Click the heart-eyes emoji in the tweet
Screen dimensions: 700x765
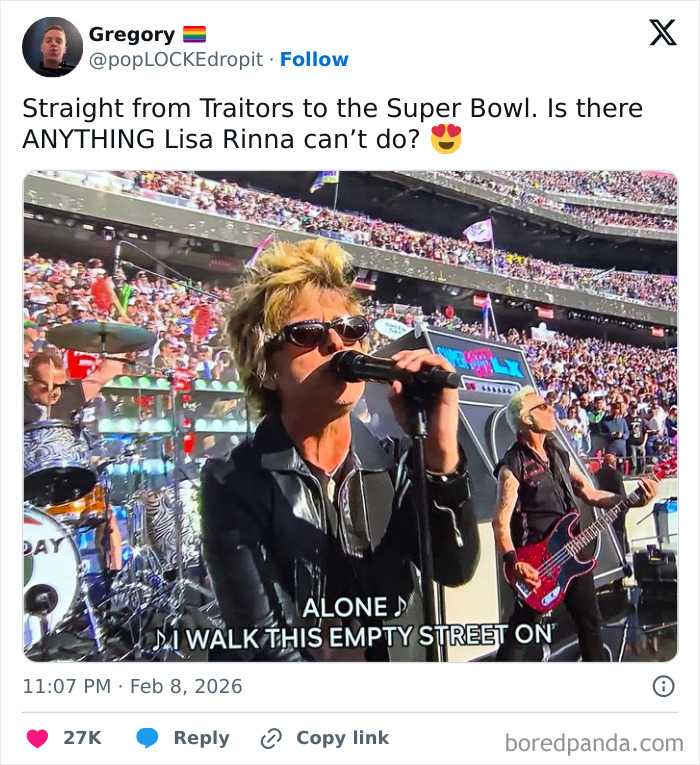point(446,139)
